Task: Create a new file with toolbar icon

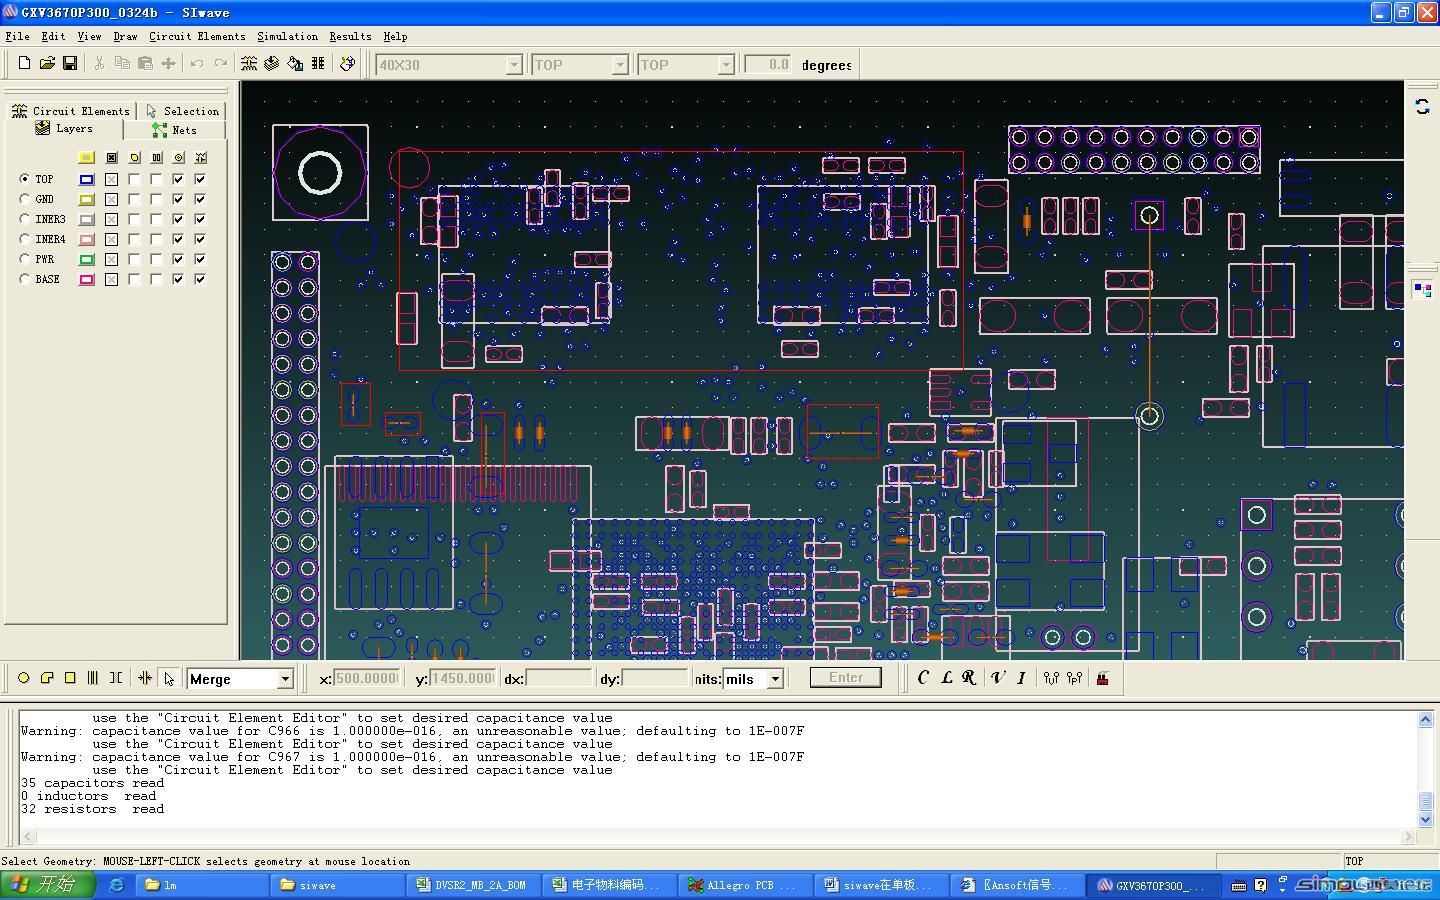Action: [24, 64]
